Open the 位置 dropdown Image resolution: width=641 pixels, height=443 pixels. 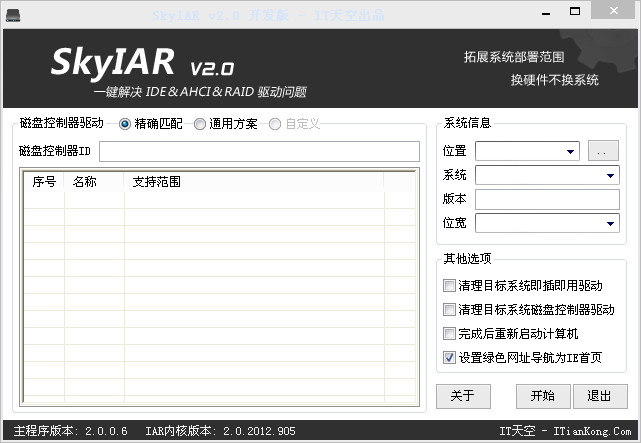[x=527, y=151]
